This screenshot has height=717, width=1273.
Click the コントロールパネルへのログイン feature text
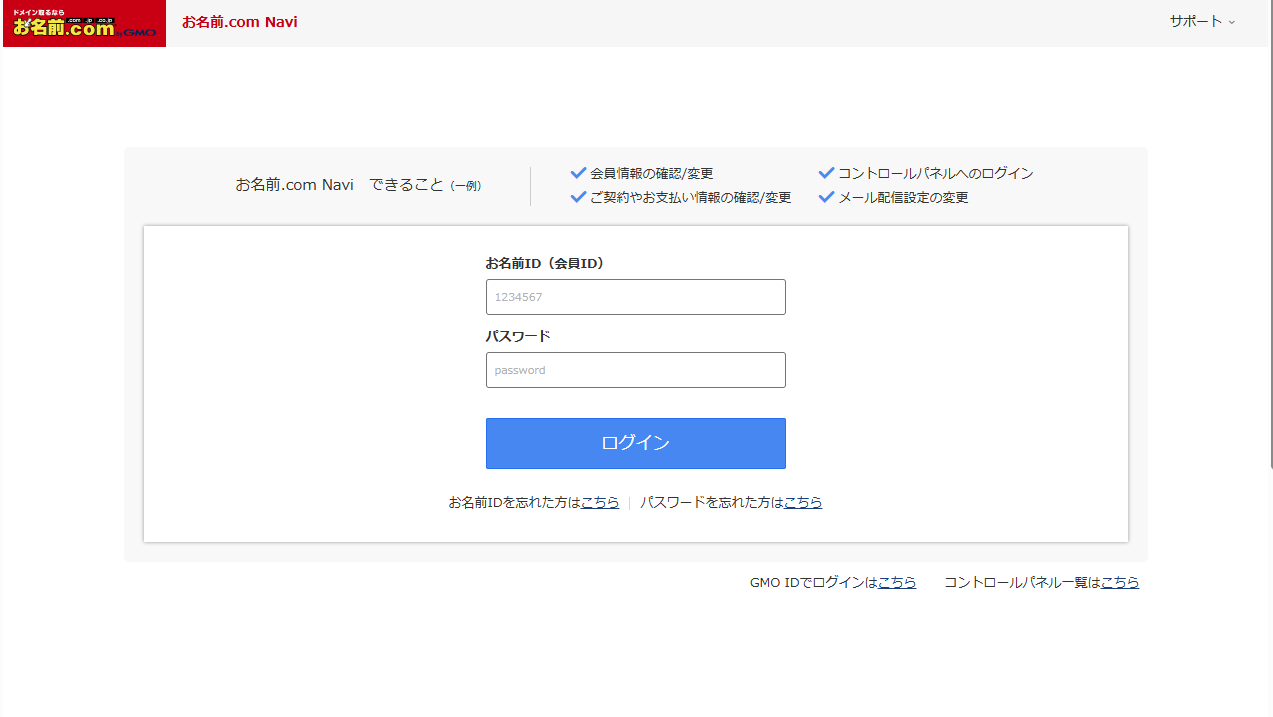click(935, 174)
